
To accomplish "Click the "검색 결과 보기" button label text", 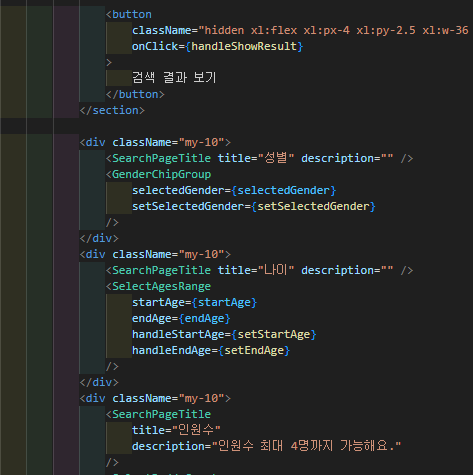I will (x=174, y=78).
